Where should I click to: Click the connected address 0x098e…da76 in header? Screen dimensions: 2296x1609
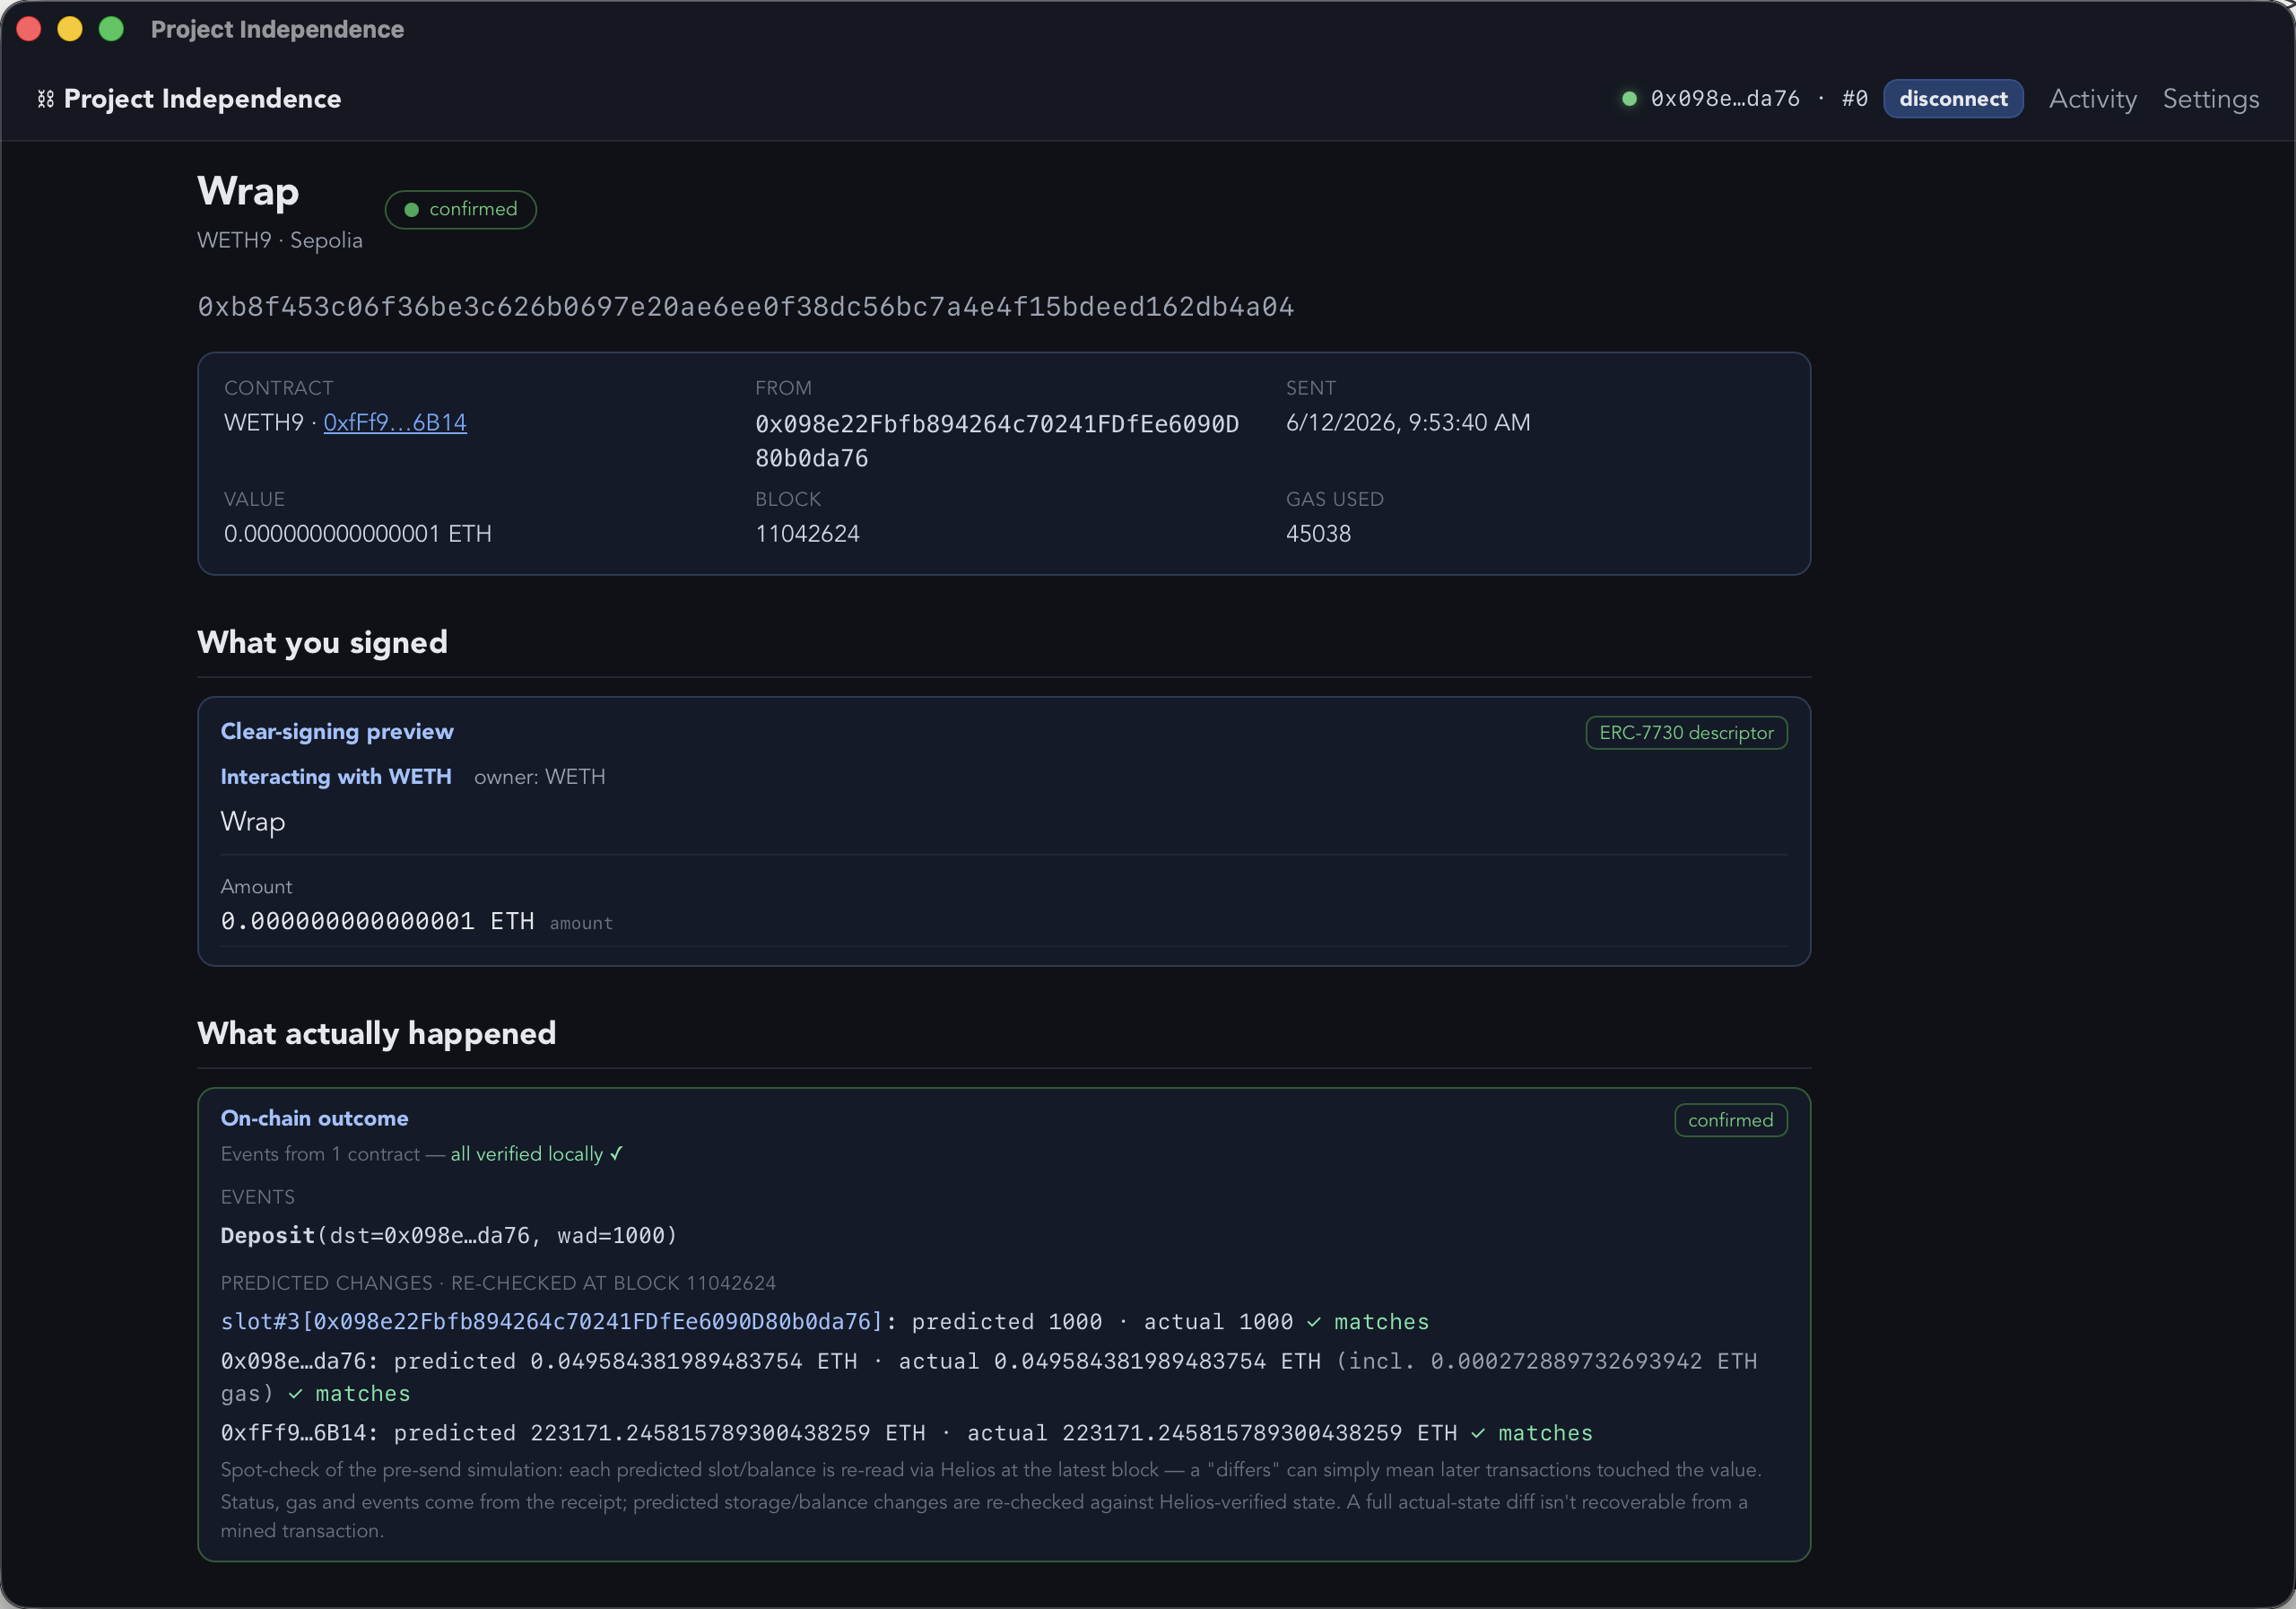1724,99
